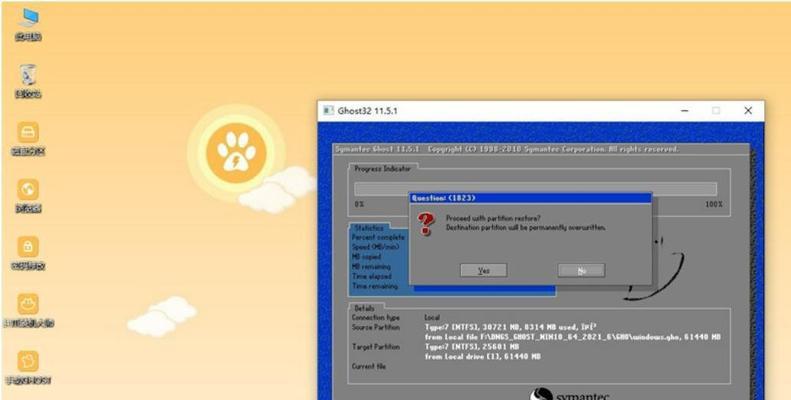Screen dimensions: 791x400
Task: Click the 'Percent complete' statistics row
Action: 378,237
